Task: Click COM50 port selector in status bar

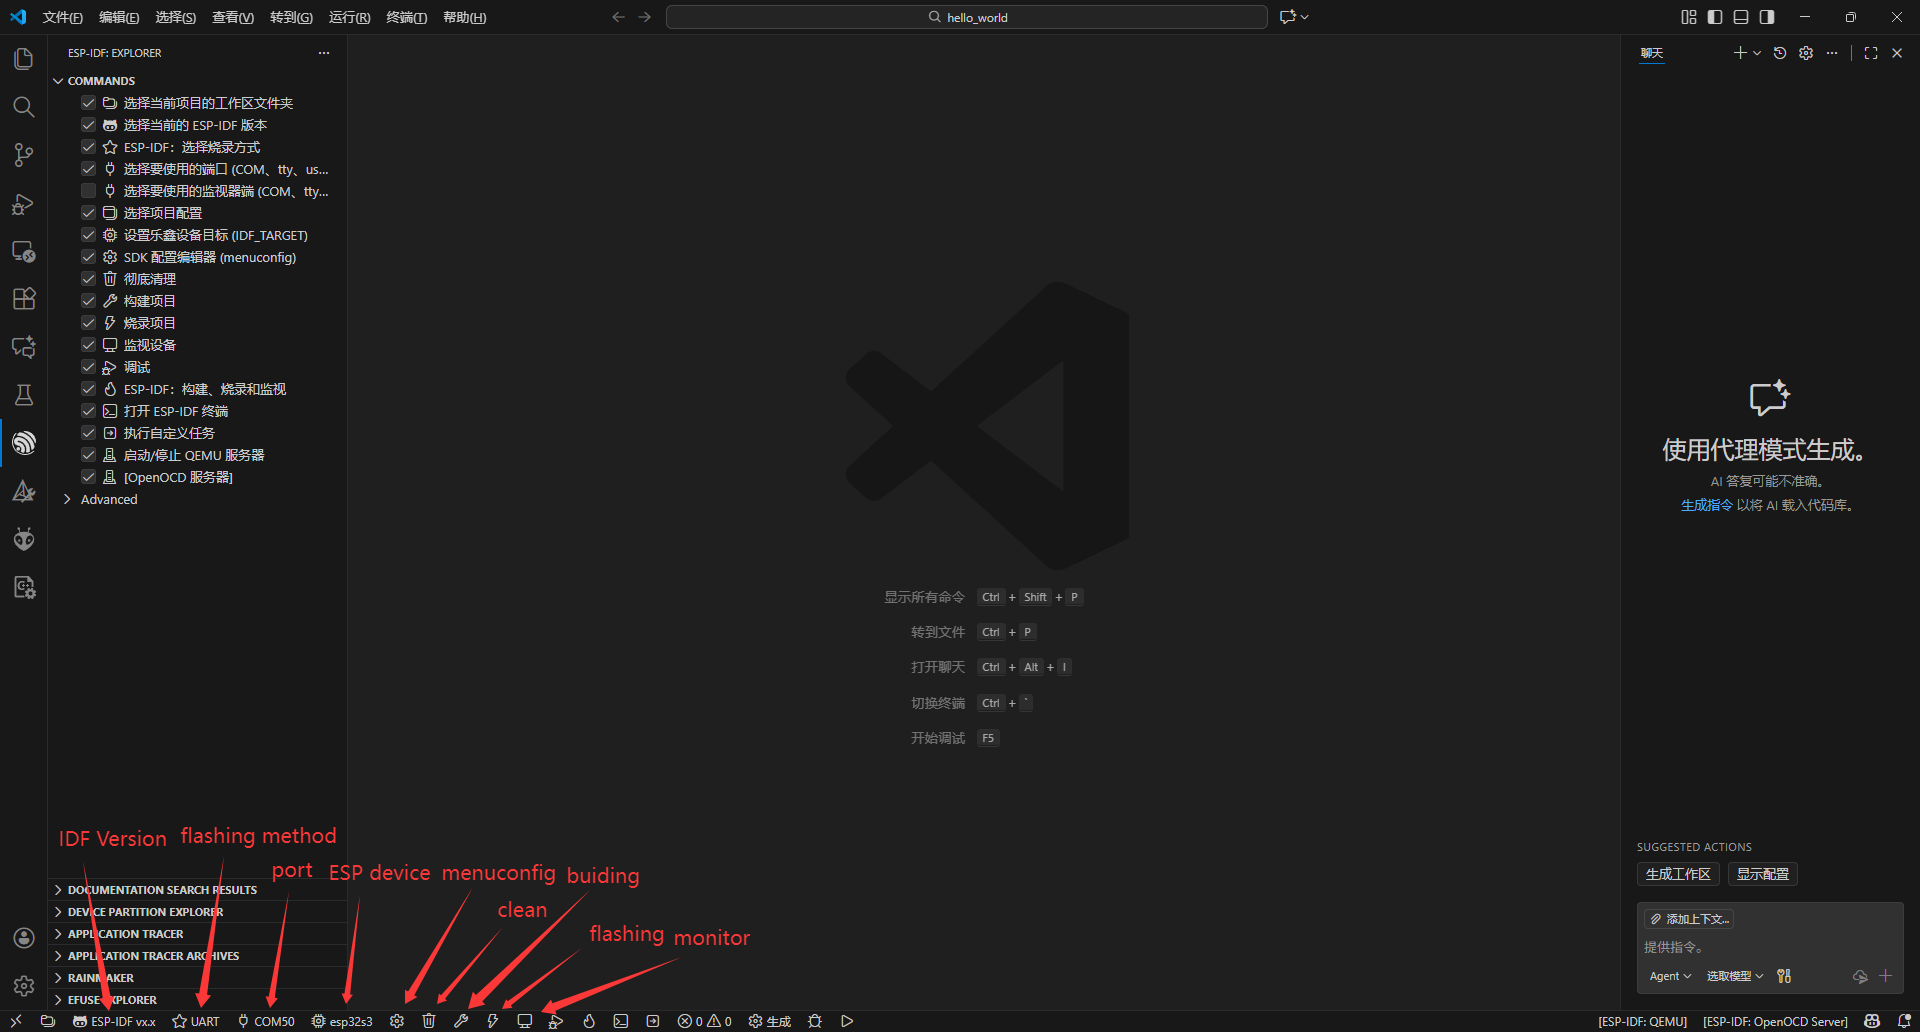Action: pyautogui.click(x=266, y=1021)
